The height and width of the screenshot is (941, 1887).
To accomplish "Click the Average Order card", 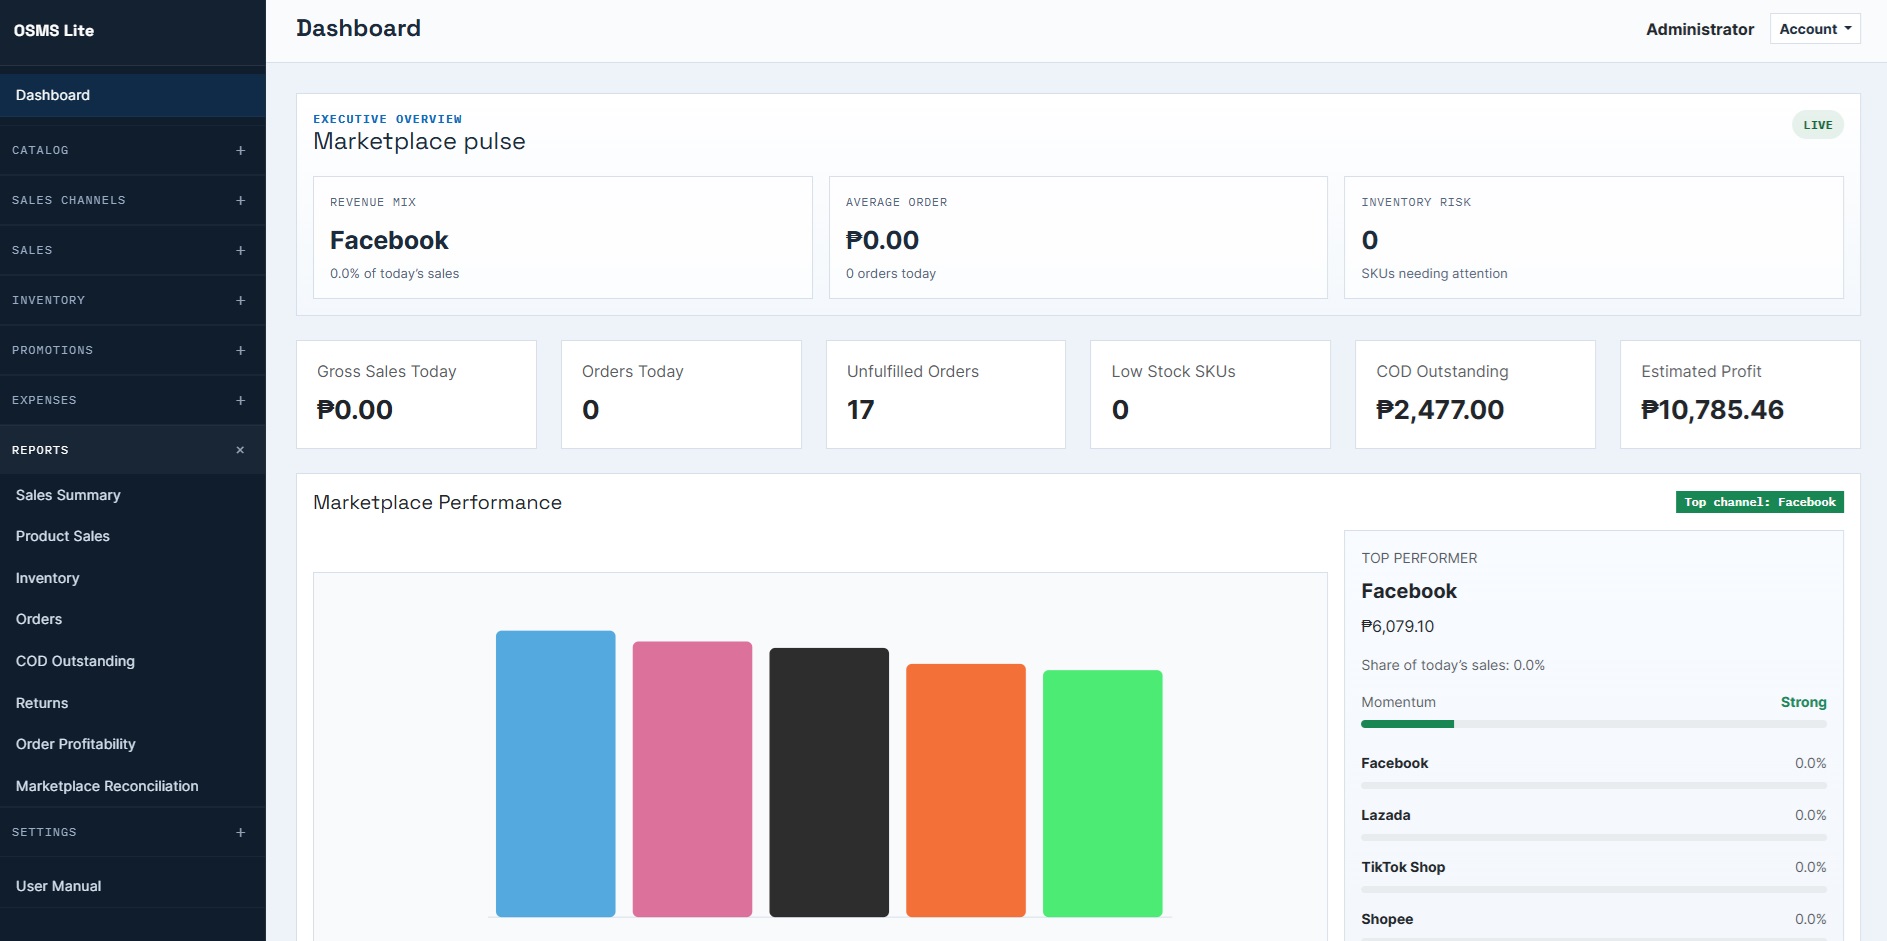I will click(1078, 237).
